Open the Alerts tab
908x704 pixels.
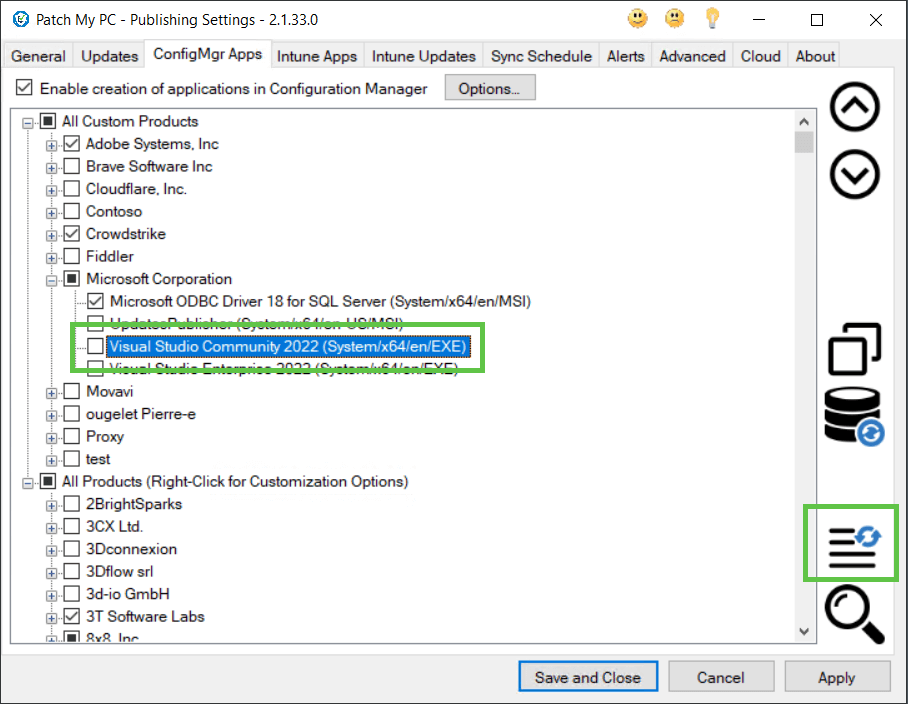pyautogui.click(x=625, y=56)
